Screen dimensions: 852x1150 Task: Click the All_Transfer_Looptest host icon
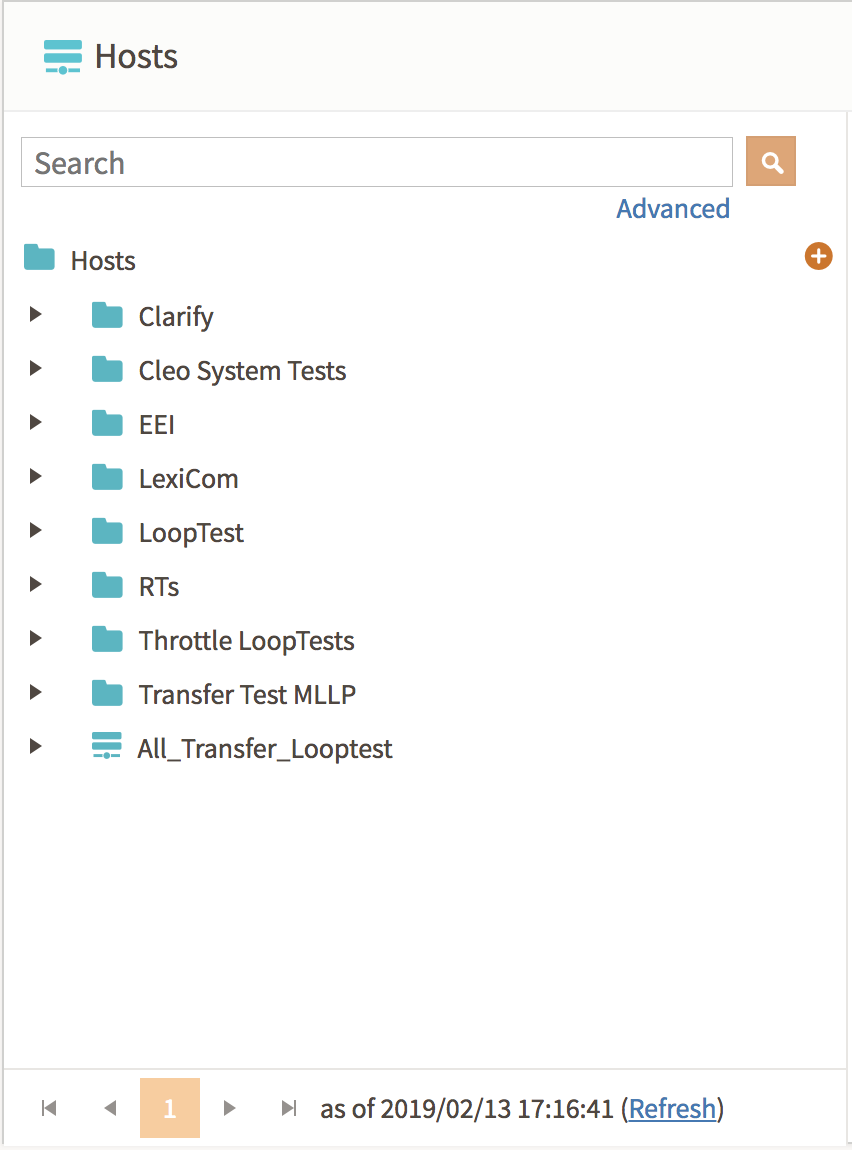[107, 746]
